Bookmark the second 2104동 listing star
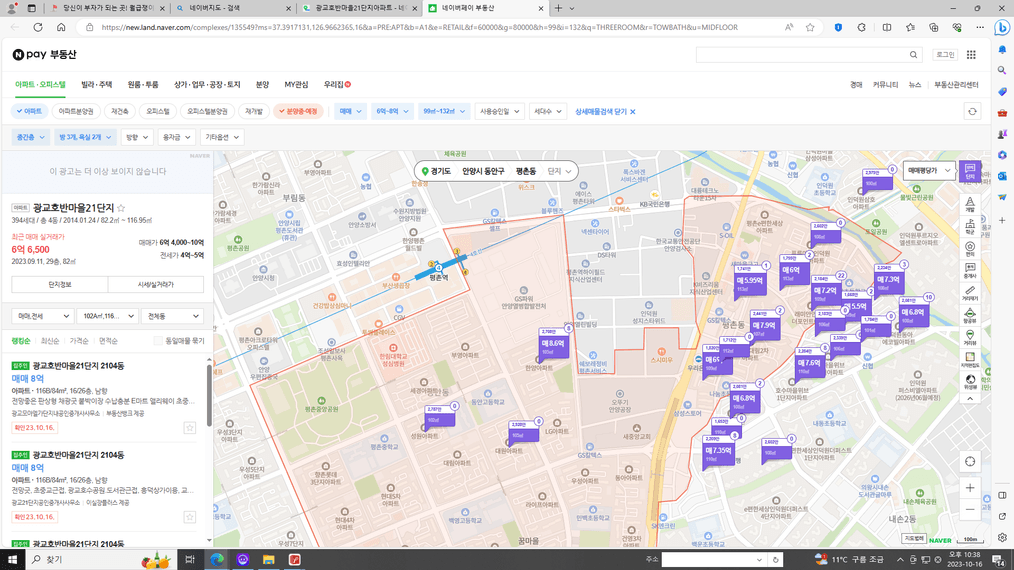 click(x=189, y=517)
